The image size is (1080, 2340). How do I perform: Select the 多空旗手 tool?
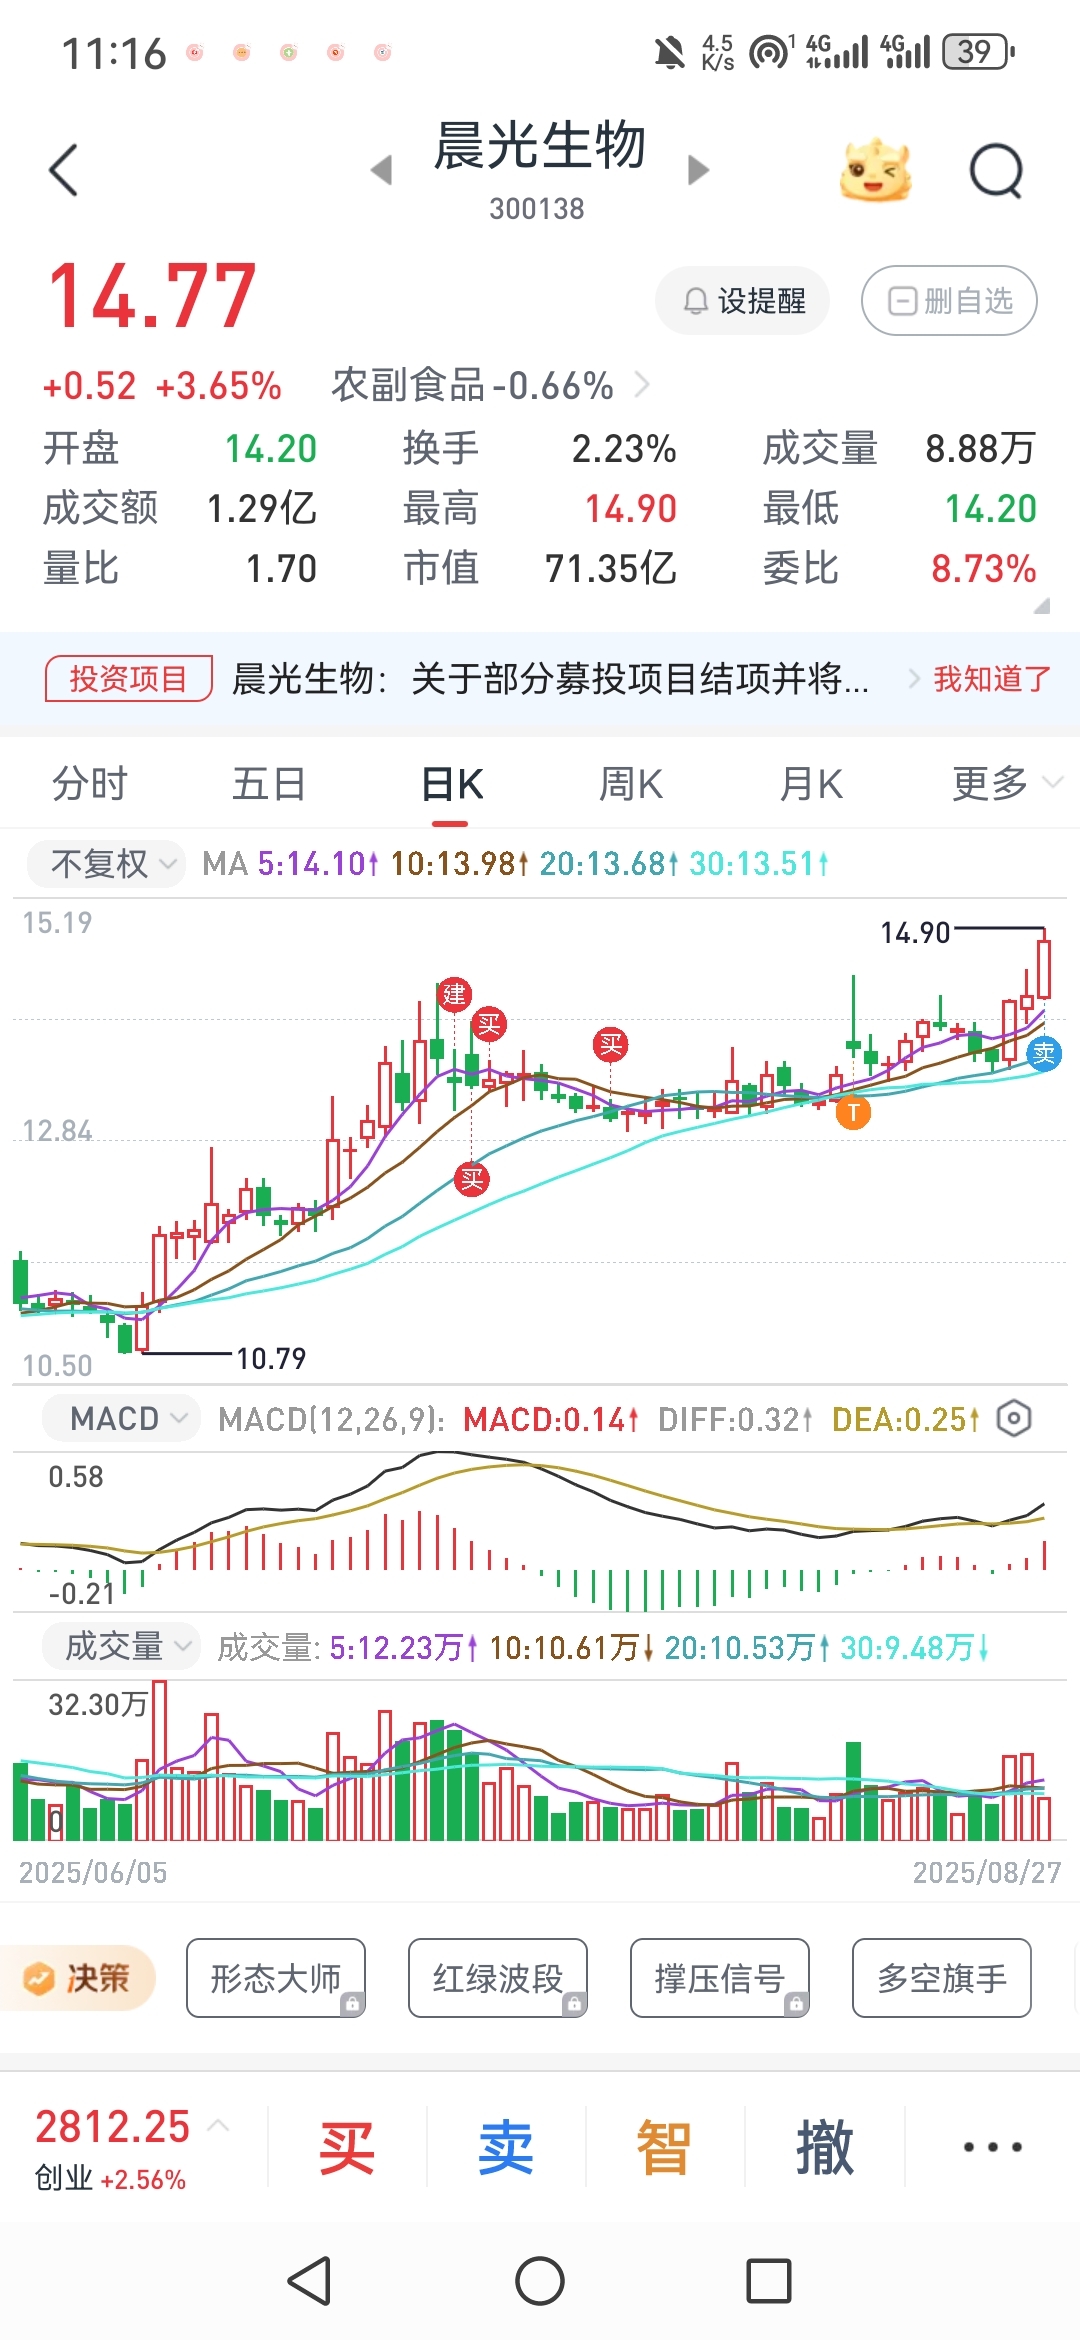942,1978
